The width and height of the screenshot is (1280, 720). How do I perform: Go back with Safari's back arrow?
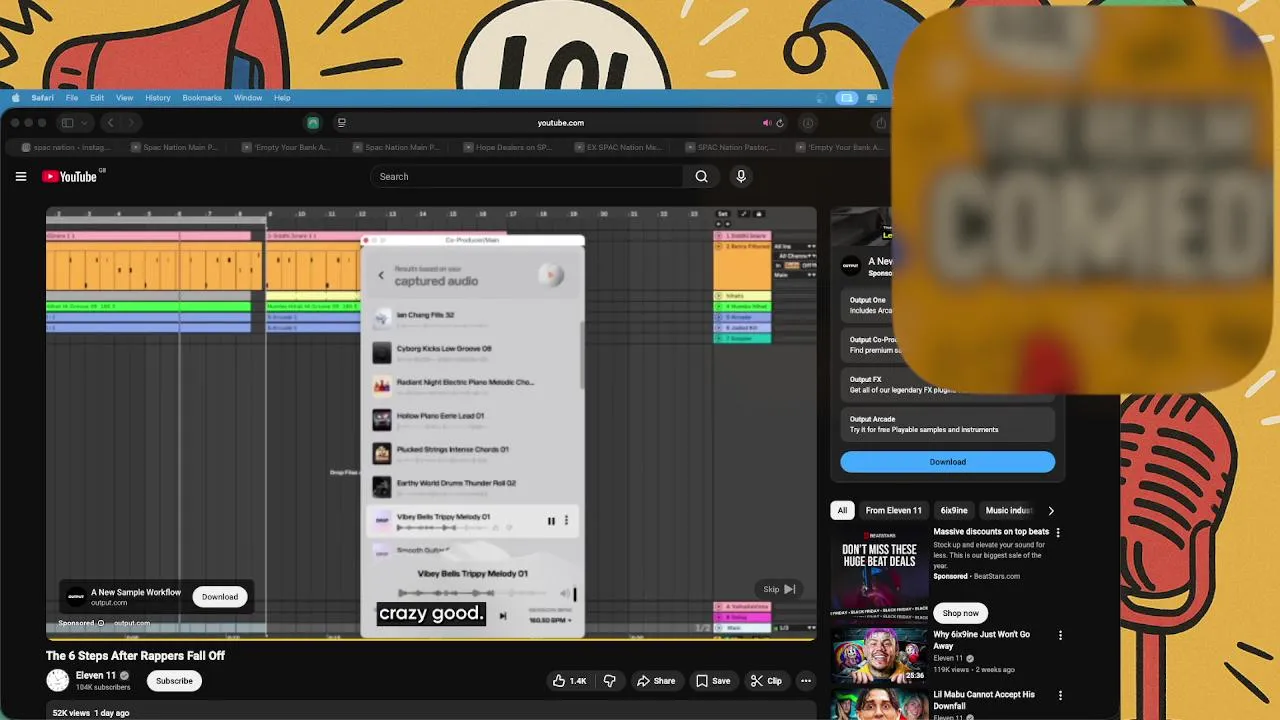pyautogui.click(x=110, y=123)
